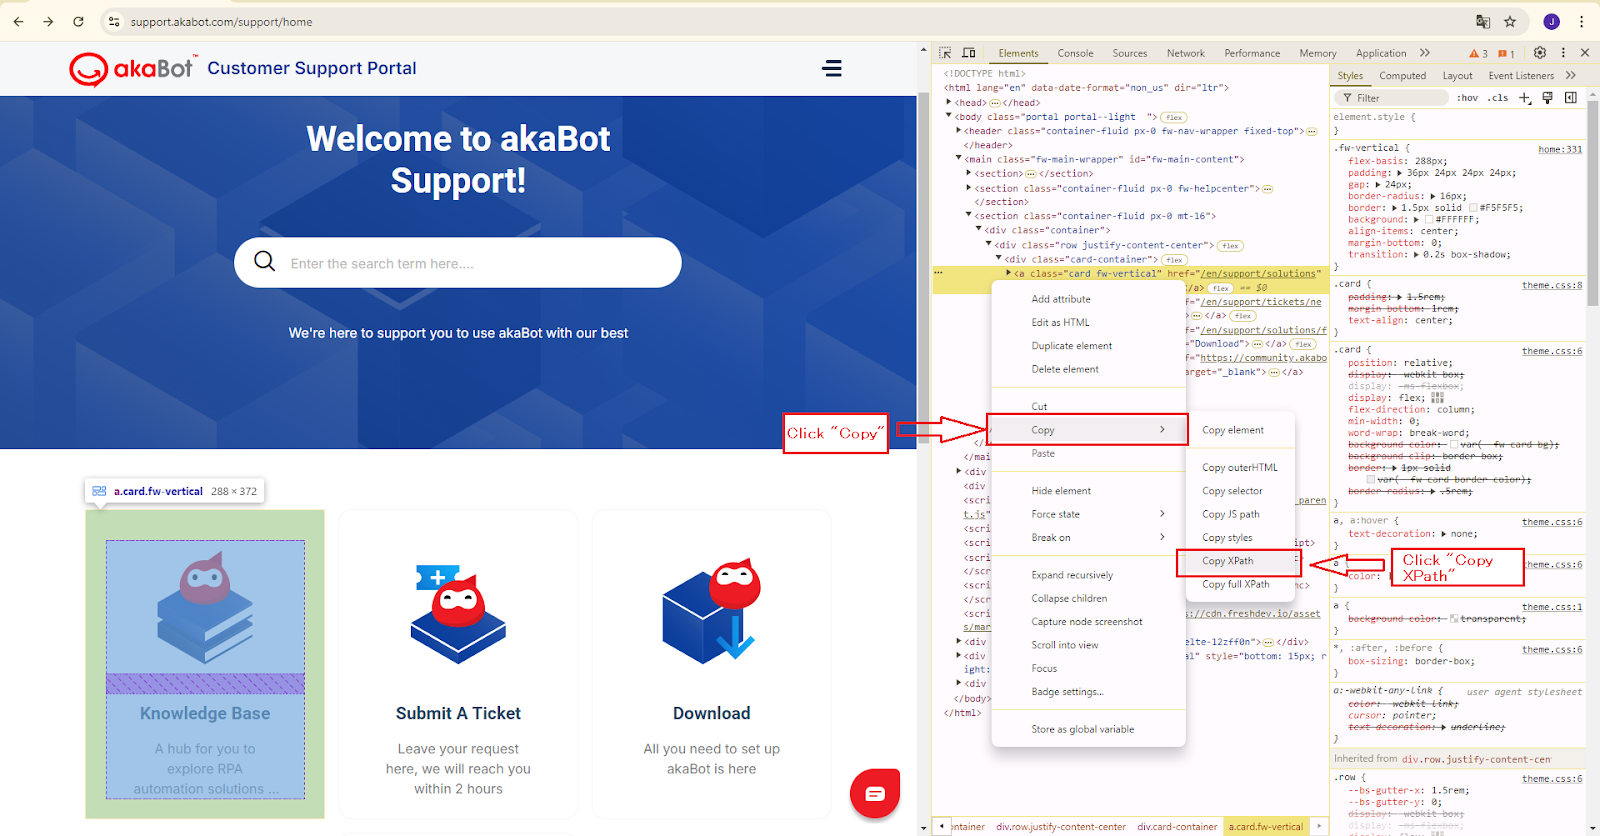Open flexbox editor icon next to display: flex
1600x836 pixels.
pyautogui.click(x=1437, y=397)
